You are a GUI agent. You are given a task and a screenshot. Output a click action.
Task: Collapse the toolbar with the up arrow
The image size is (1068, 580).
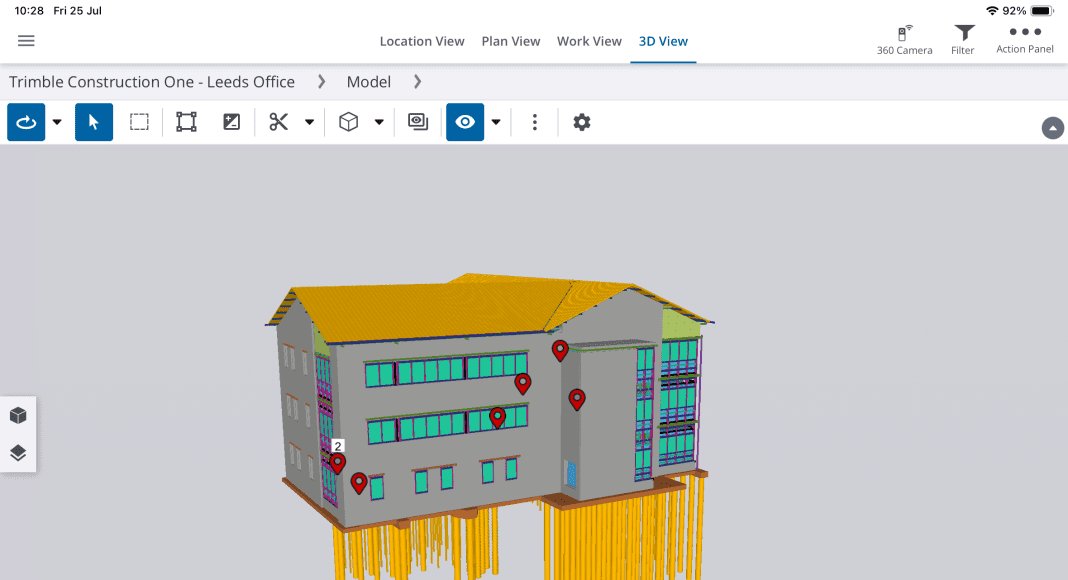tap(1052, 128)
